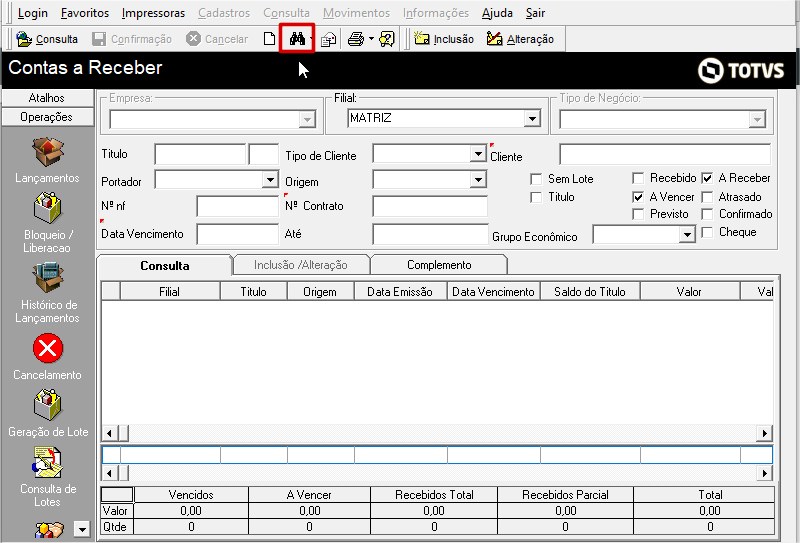Click the Nº nf input field

click(237, 206)
